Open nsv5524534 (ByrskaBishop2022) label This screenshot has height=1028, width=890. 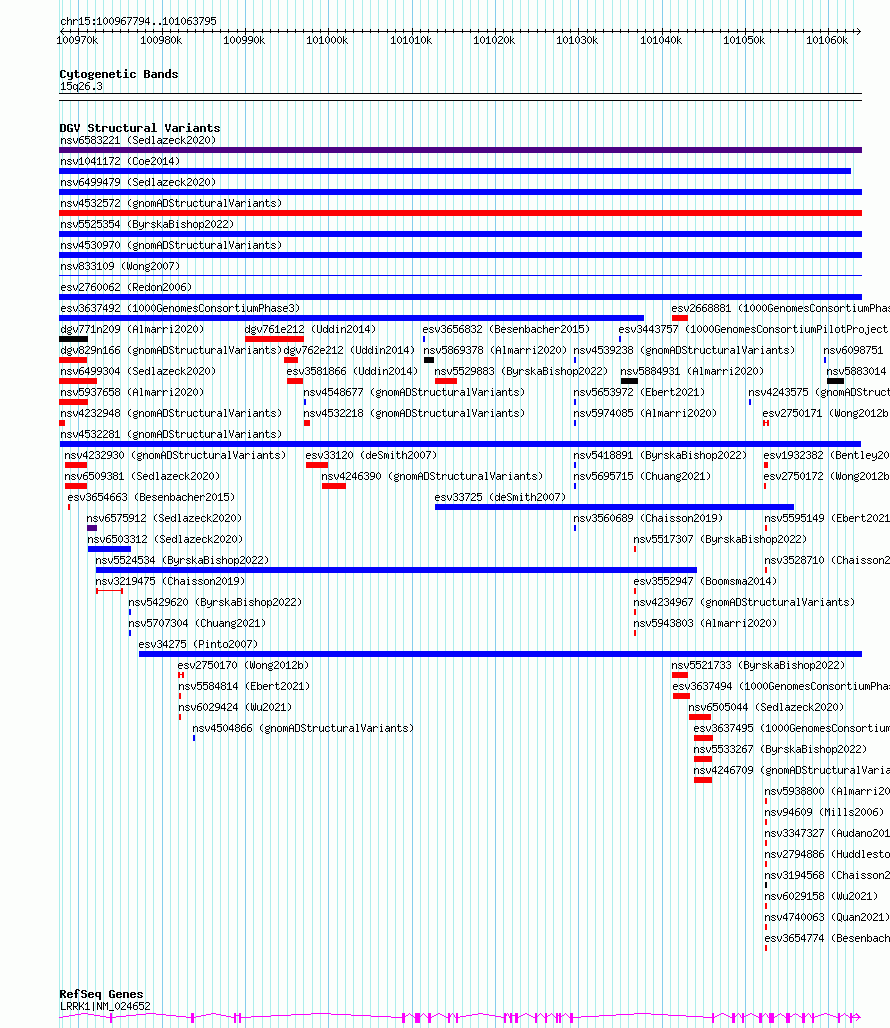click(182, 560)
